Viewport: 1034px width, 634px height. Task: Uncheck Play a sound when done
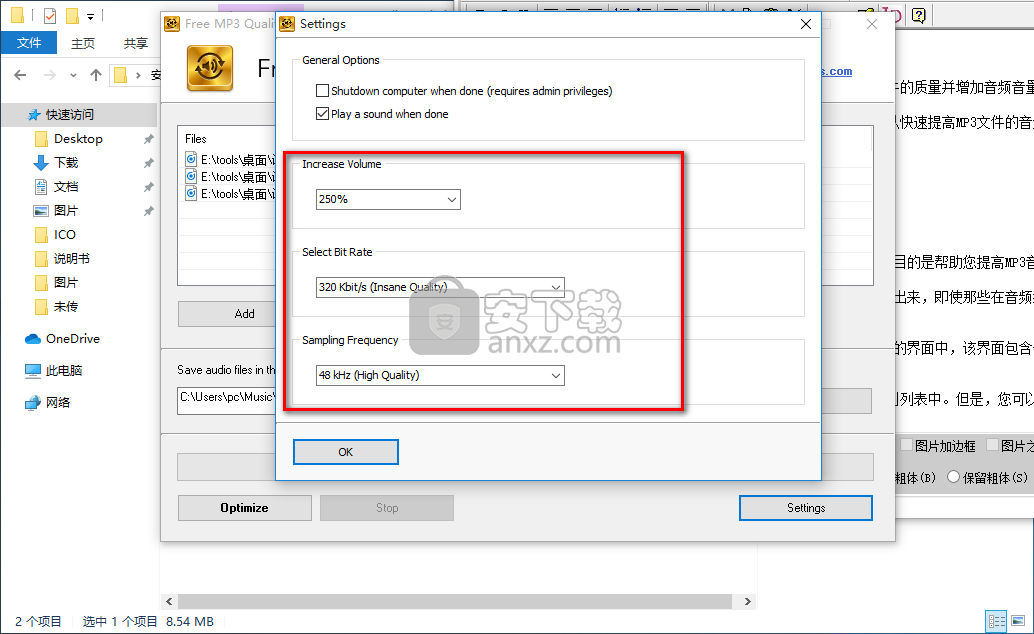tap(322, 113)
